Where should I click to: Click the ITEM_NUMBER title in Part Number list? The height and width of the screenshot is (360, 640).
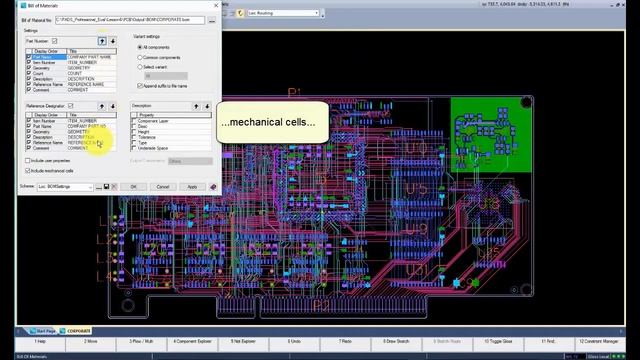tap(82, 62)
